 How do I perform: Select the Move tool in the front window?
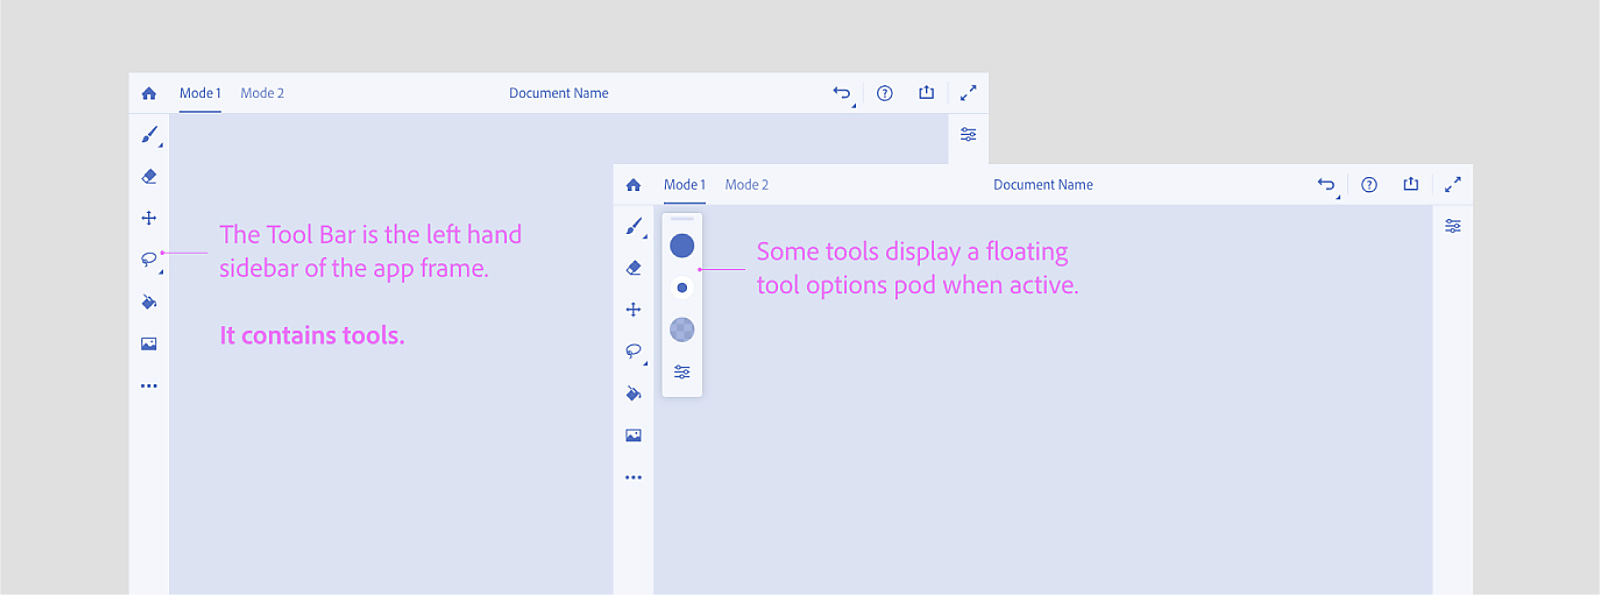[x=633, y=310]
